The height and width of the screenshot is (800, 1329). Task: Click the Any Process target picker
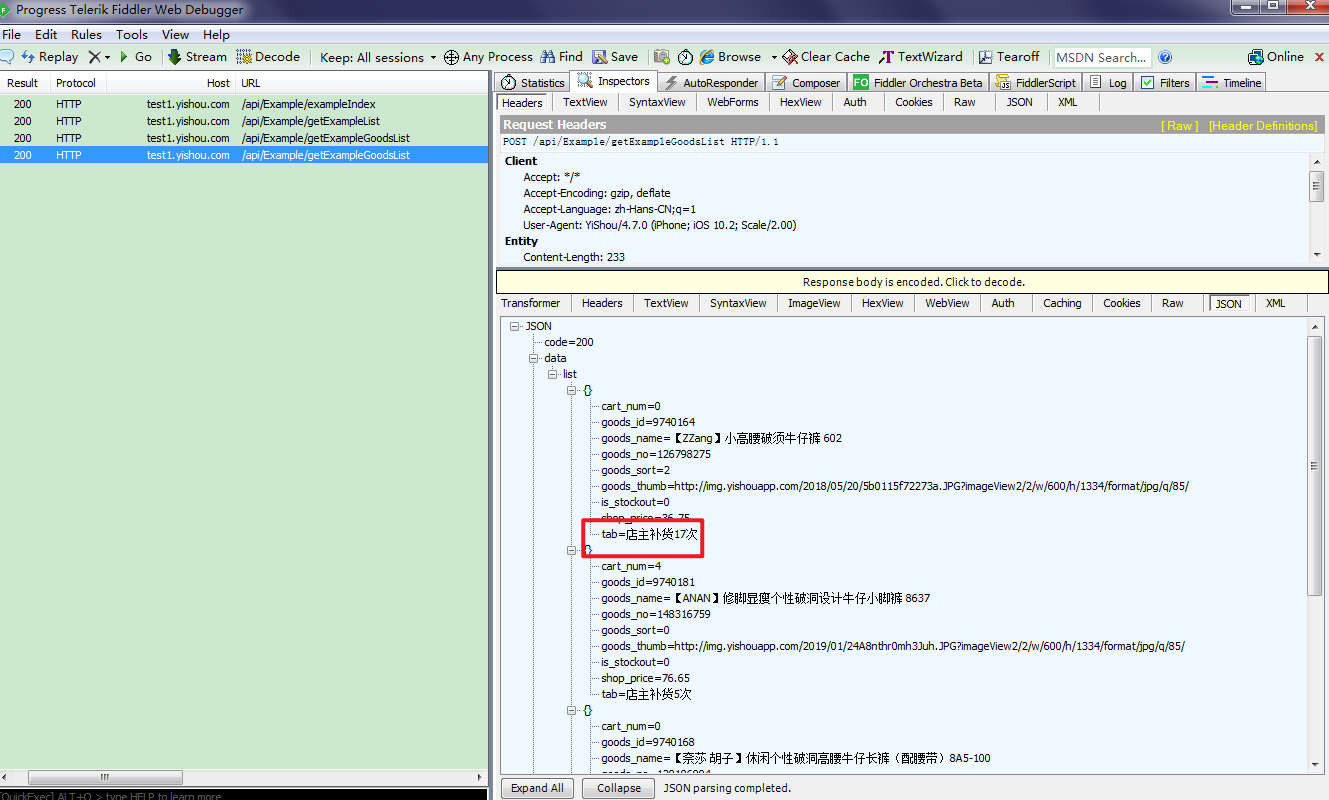pyautogui.click(x=488, y=57)
